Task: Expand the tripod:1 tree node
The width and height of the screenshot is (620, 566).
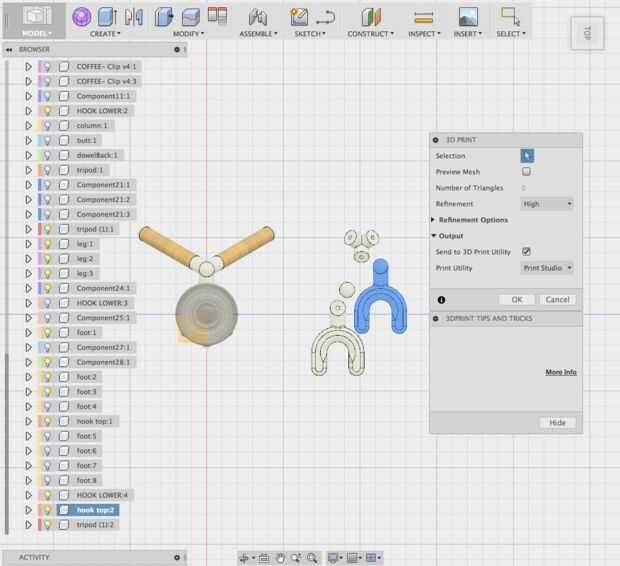Action: click(x=28, y=170)
